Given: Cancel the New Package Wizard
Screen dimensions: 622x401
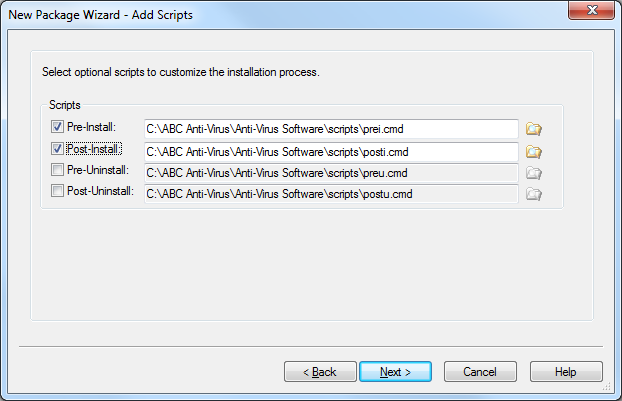Looking at the screenshot, I should click(480, 372).
